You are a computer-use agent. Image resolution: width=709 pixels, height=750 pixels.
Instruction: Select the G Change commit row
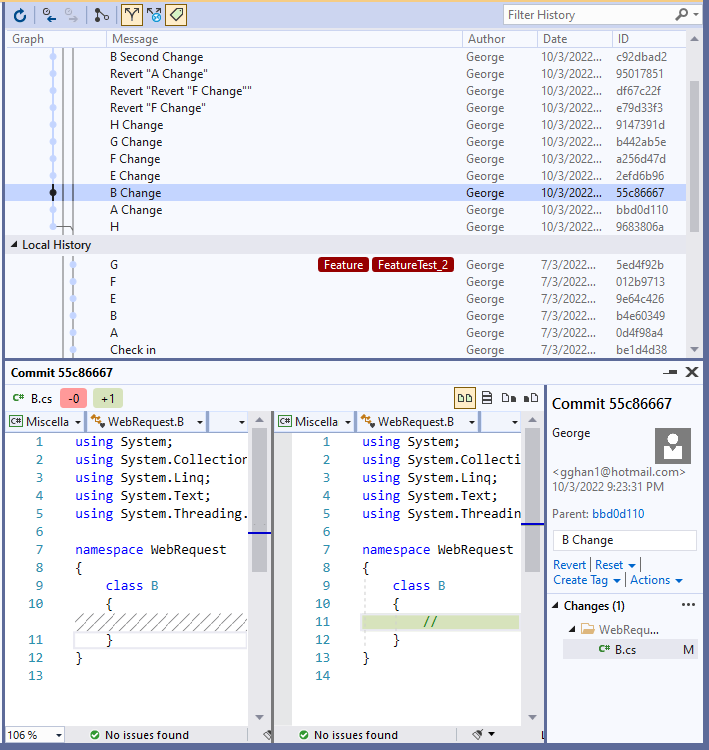(345, 142)
